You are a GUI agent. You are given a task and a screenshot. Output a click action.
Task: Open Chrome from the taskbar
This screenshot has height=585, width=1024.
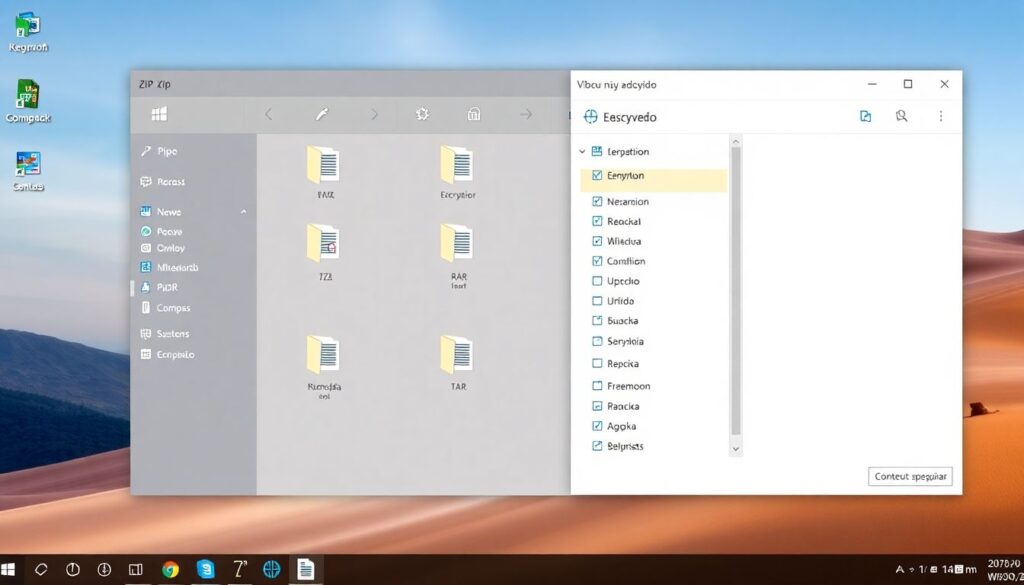pos(170,569)
